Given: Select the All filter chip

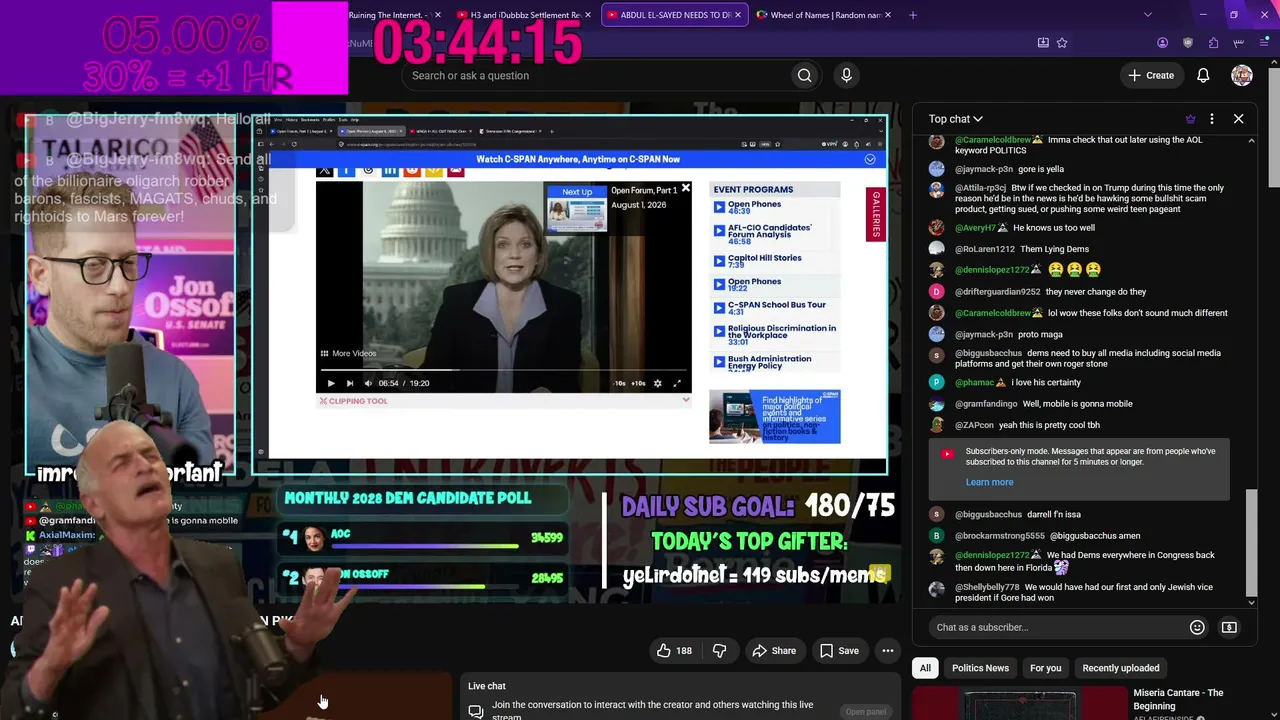Looking at the screenshot, I should [925, 668].
